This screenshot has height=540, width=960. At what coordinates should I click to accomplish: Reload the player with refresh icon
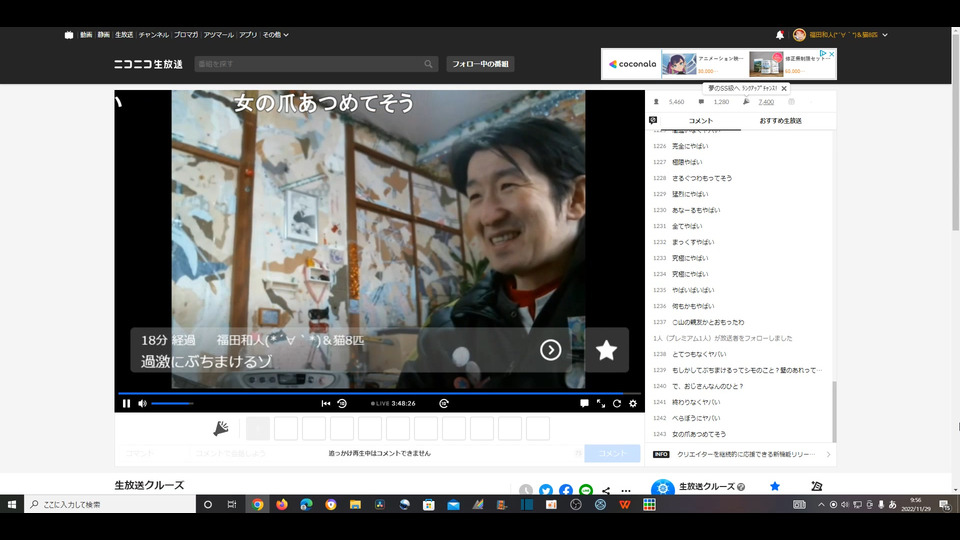coord(617,403)
